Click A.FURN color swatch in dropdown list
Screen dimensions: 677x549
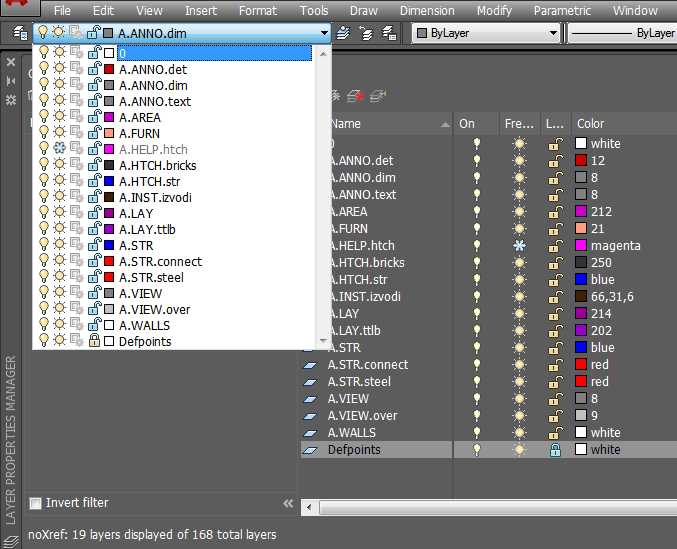tap(109, 133)
